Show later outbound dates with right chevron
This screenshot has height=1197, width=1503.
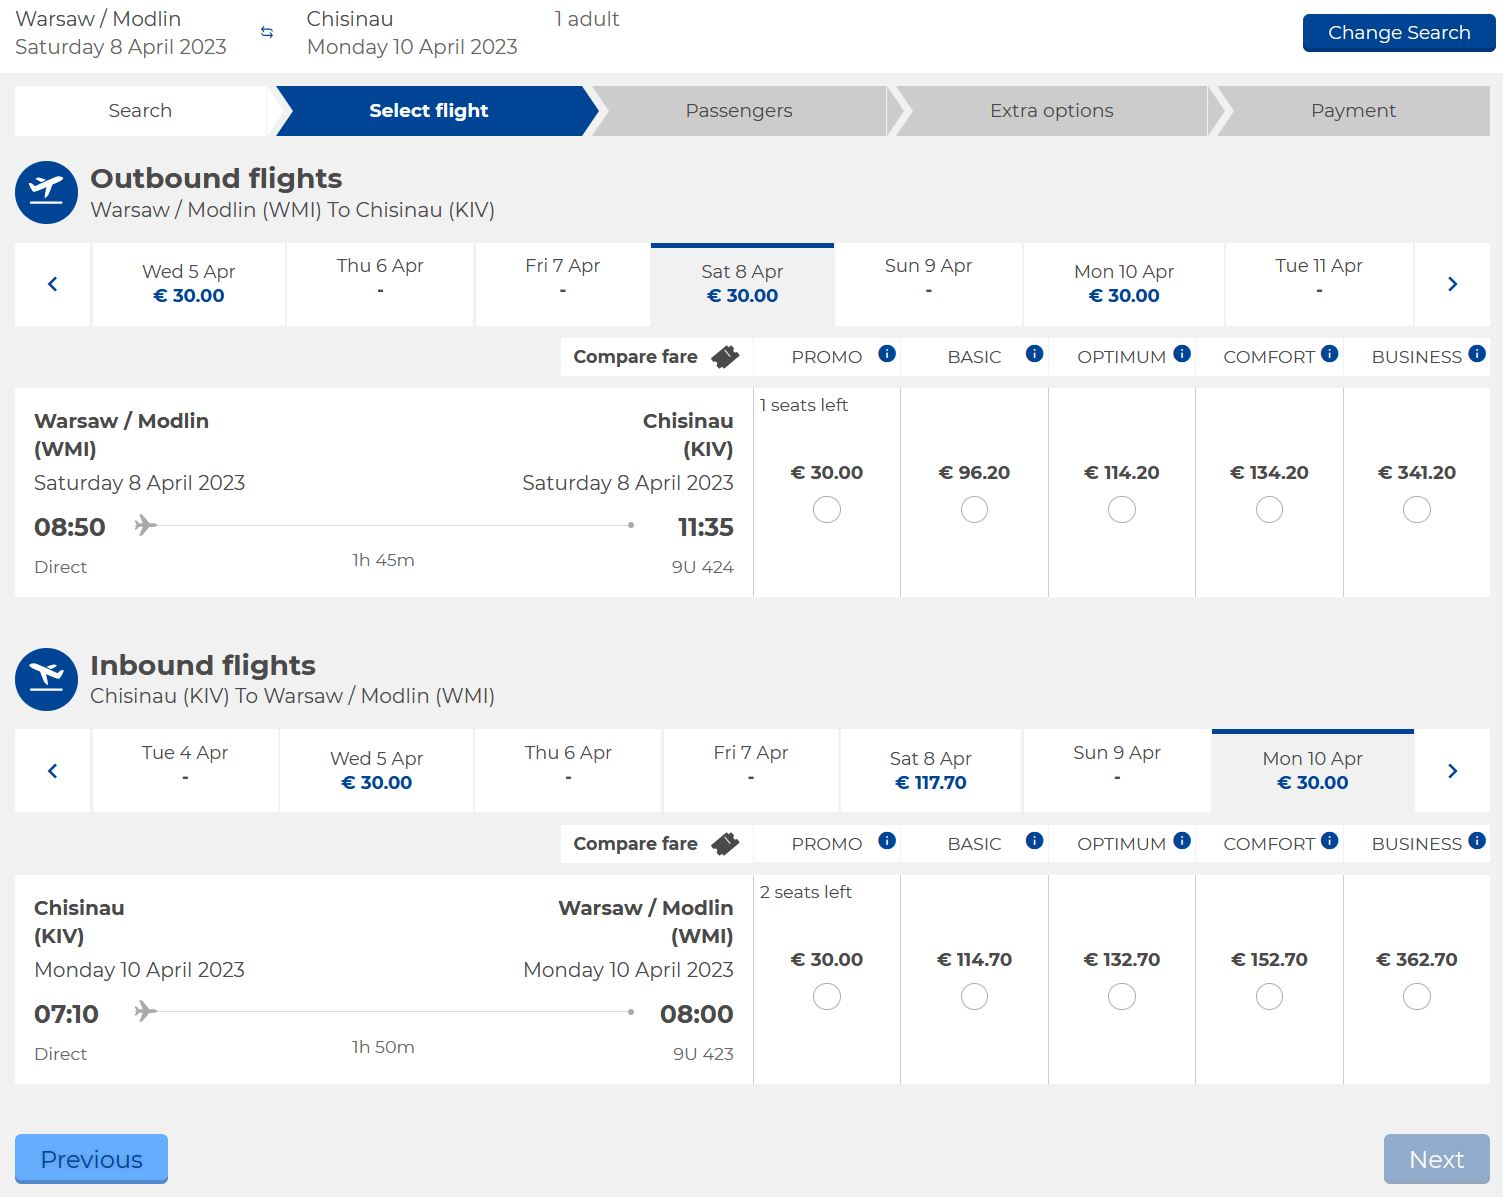coord(1453,284)
